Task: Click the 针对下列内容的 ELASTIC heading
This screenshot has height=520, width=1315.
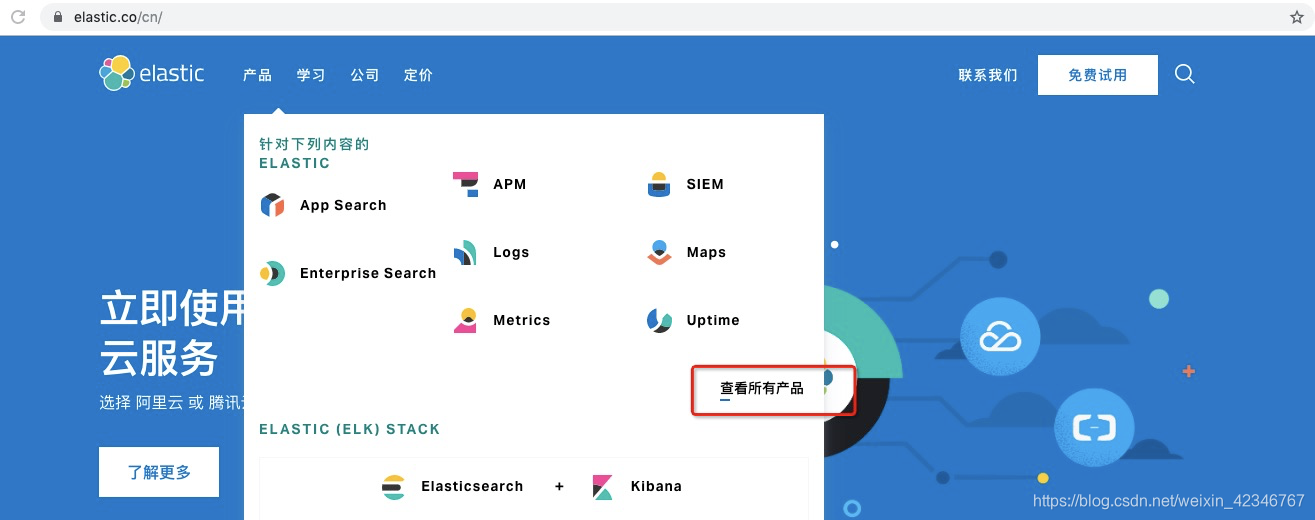Action: pyautogui.click(x=314, y=153)
